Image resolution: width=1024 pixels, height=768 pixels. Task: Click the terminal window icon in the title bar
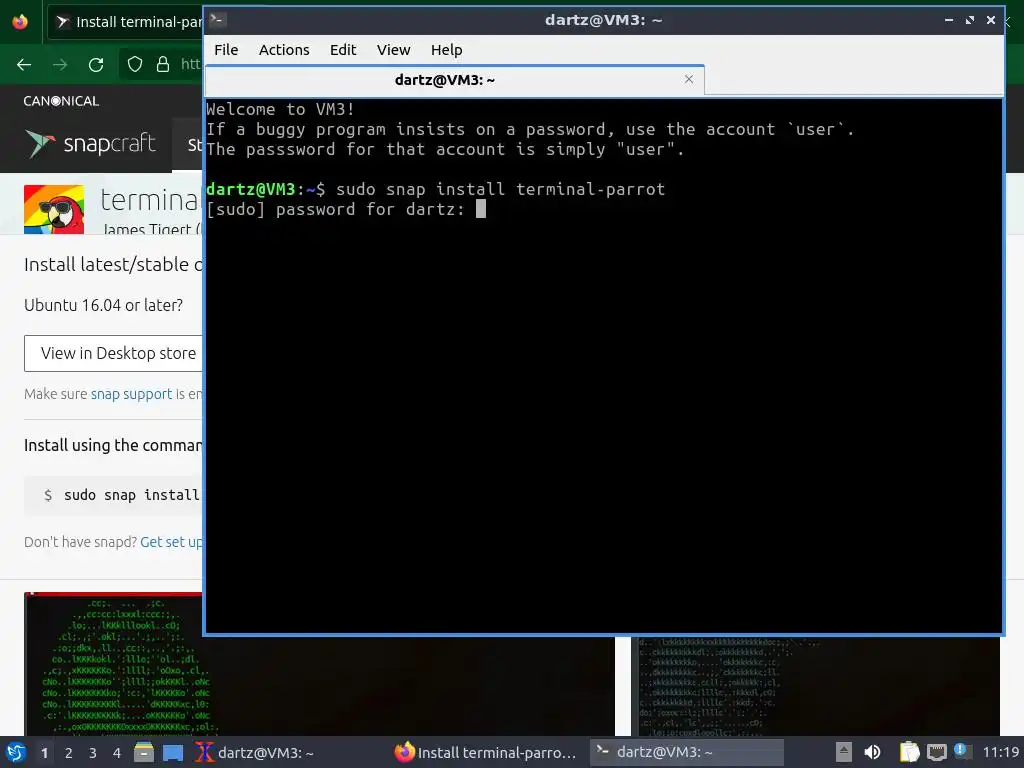pyautogui.click(x=218, y=20)
